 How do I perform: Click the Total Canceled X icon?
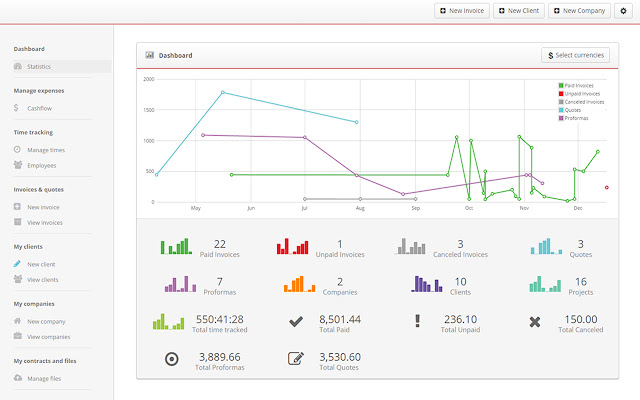point(536,322)
